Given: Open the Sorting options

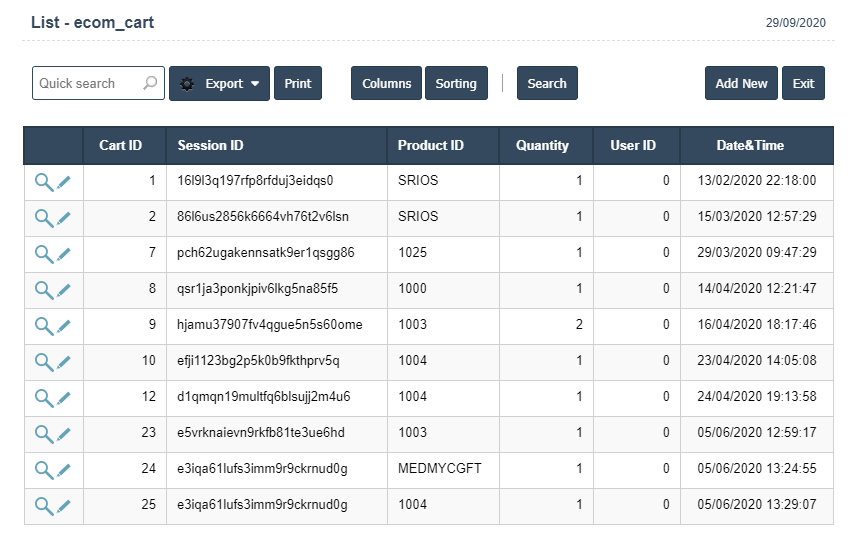Looking at the screenshot, I should [456, 84].
